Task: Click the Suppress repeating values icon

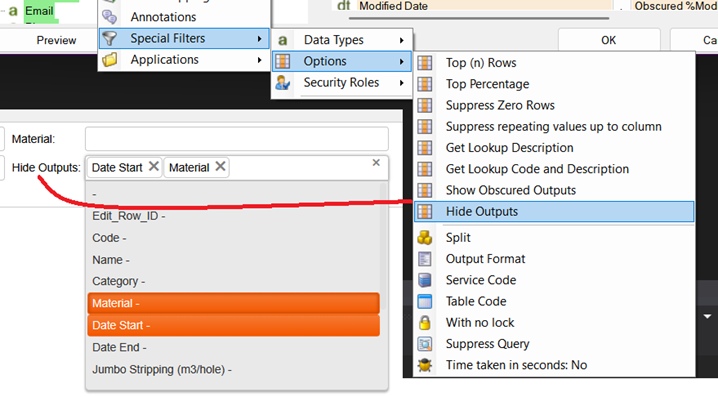Action: point(424,126)
